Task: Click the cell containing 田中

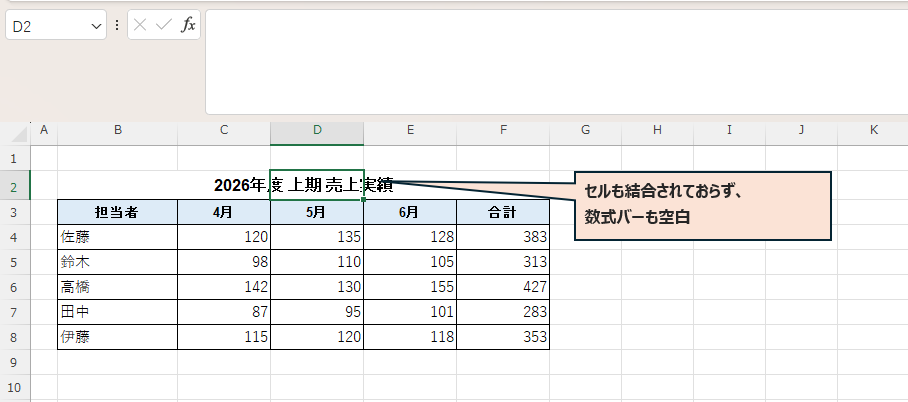Action: click(118, 312)
